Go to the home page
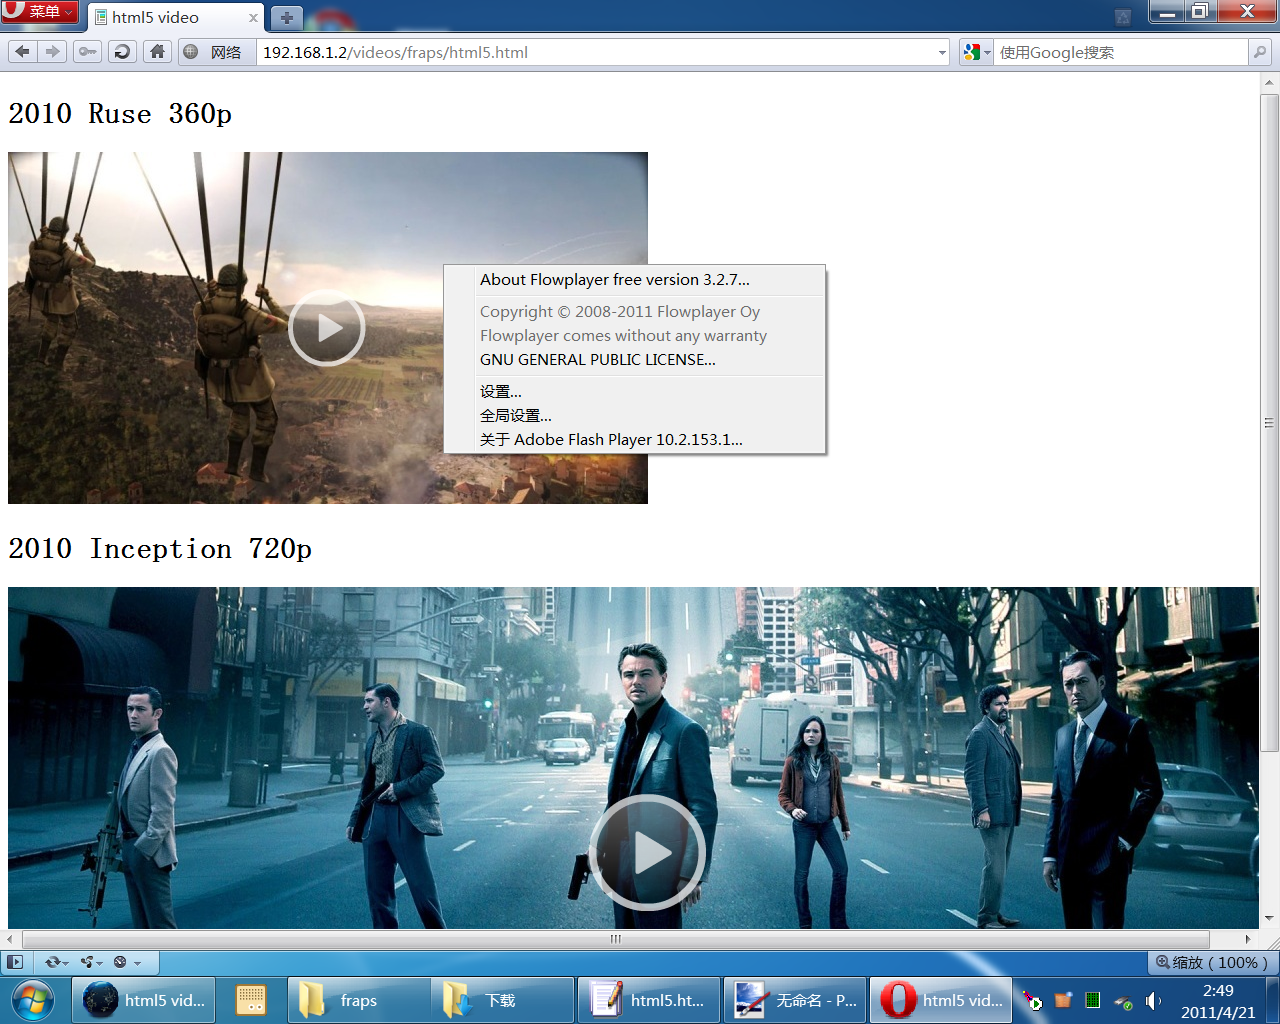The width and height of the screenshot is (1280, 1024). tap(157, 52)
